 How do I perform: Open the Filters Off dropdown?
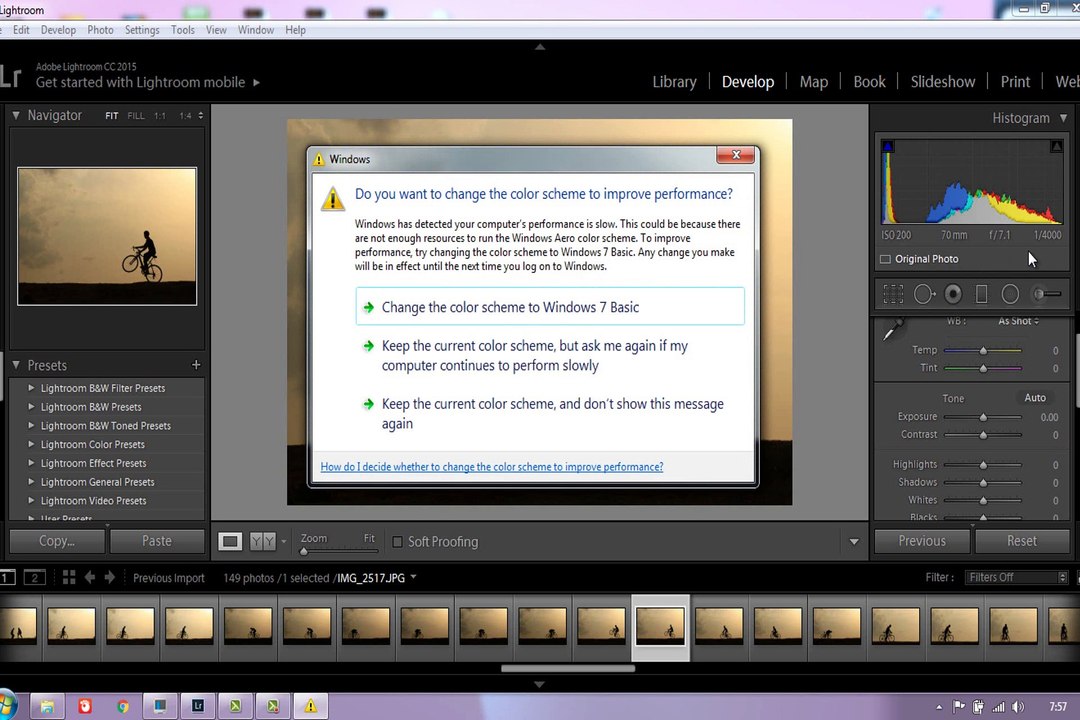coord(1016,577)
